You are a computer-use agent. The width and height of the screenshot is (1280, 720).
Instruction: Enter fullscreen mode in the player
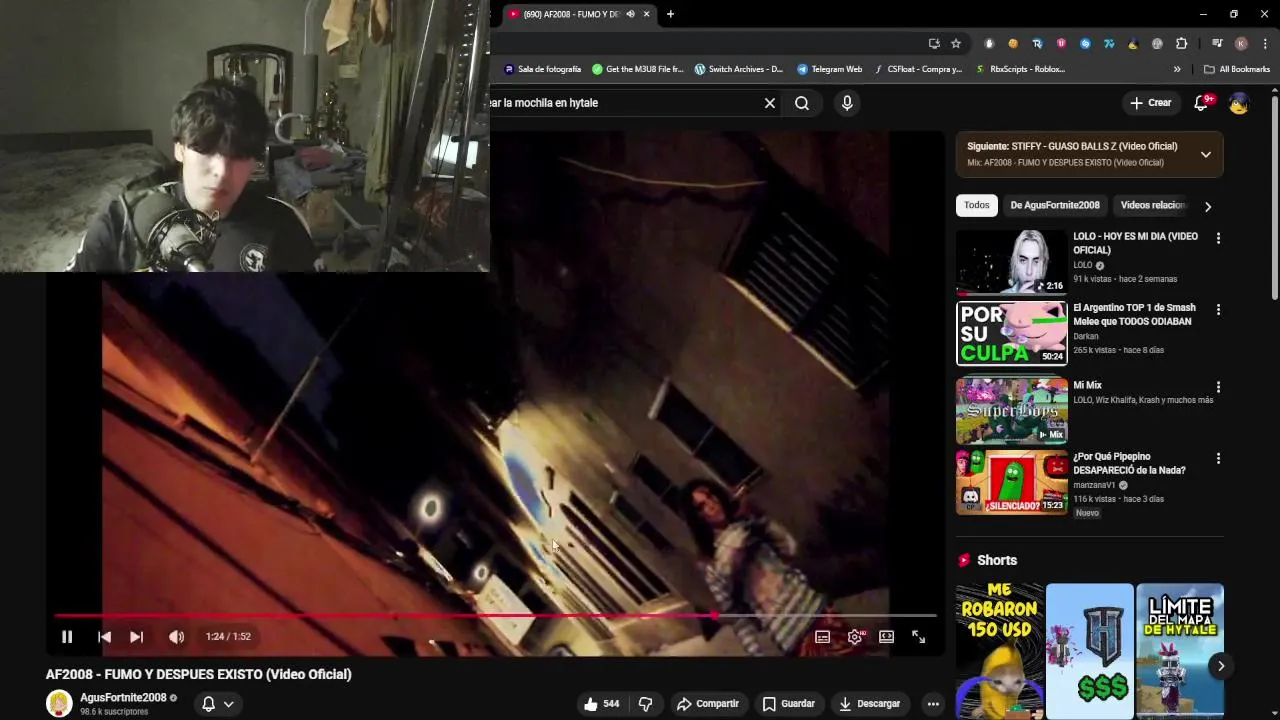(x=918, y=636)
